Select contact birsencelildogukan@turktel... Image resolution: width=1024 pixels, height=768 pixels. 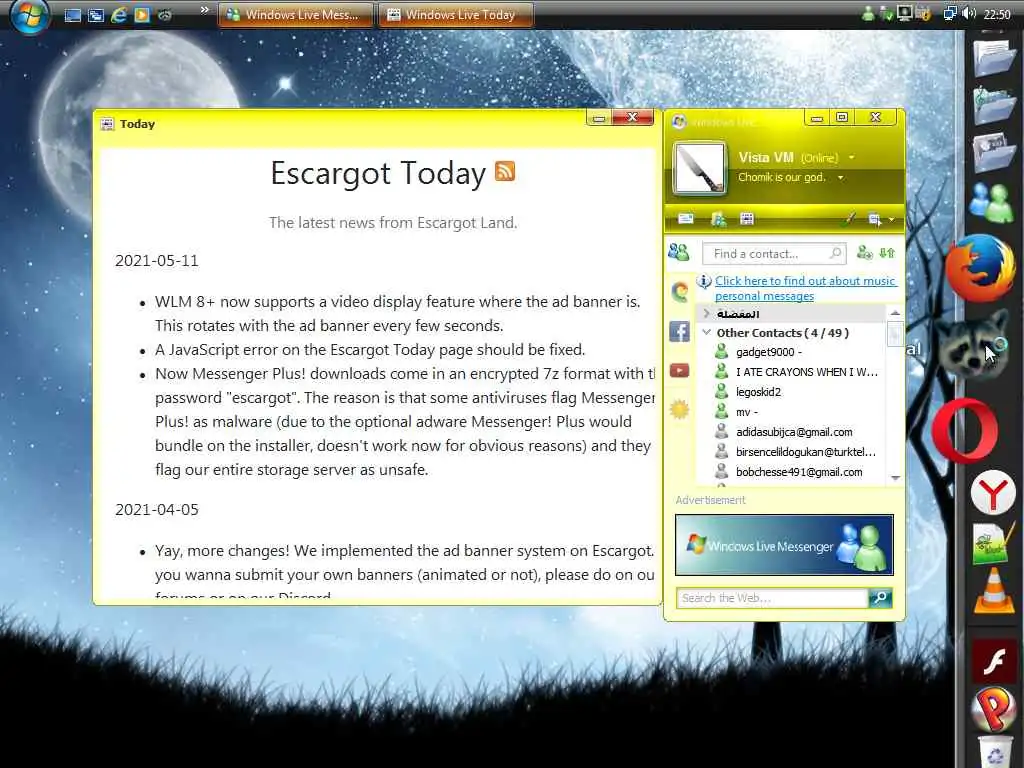[797, 452]
